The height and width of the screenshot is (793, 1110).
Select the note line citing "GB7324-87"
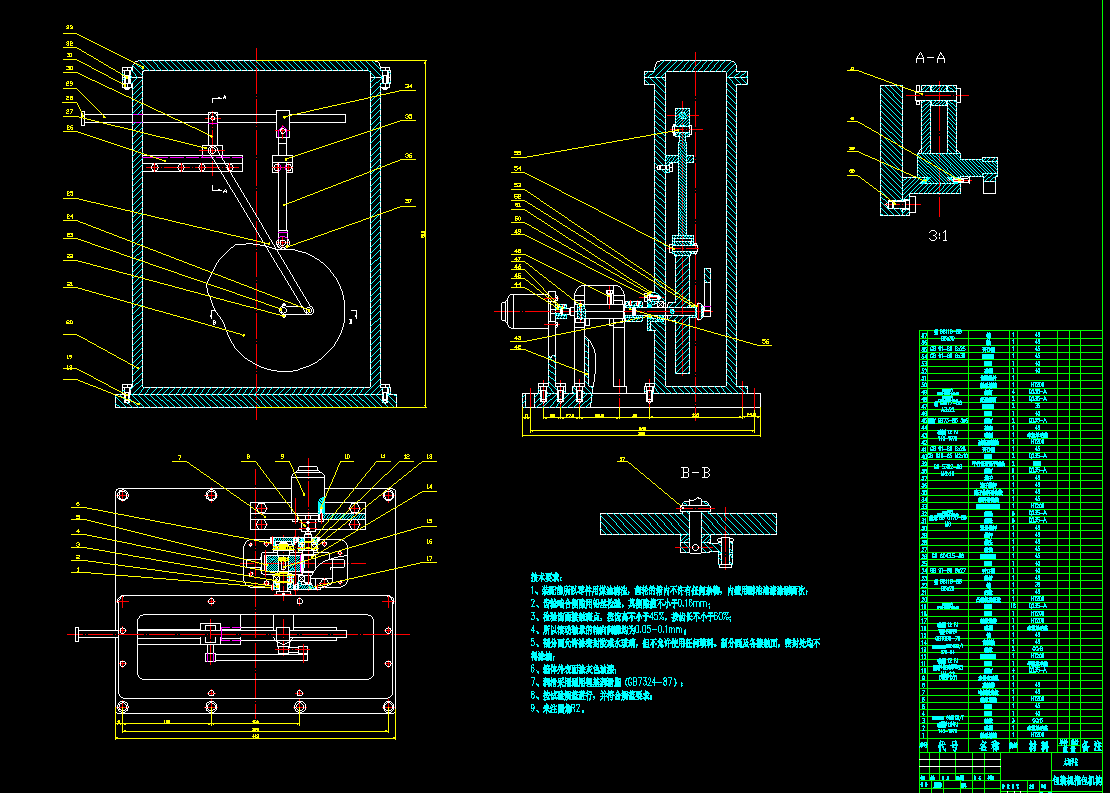click(x=607, y=683)
